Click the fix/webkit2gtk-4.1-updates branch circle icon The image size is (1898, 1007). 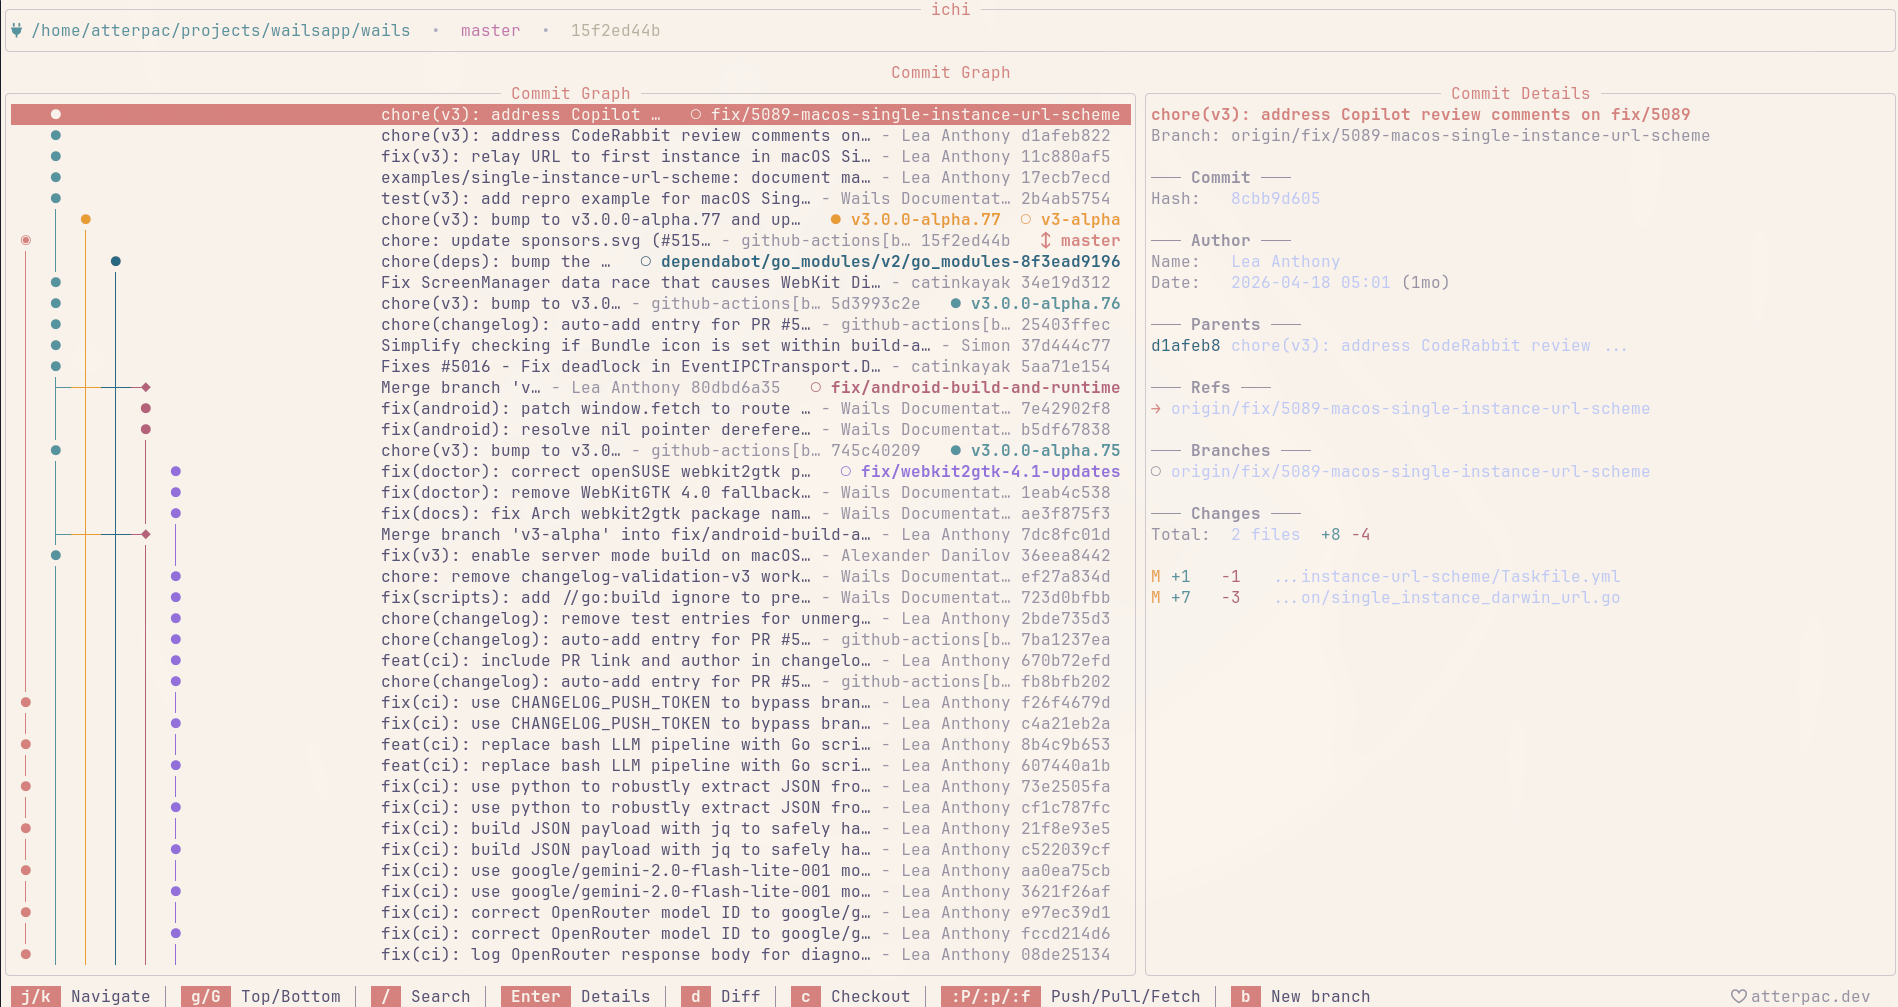845,471
